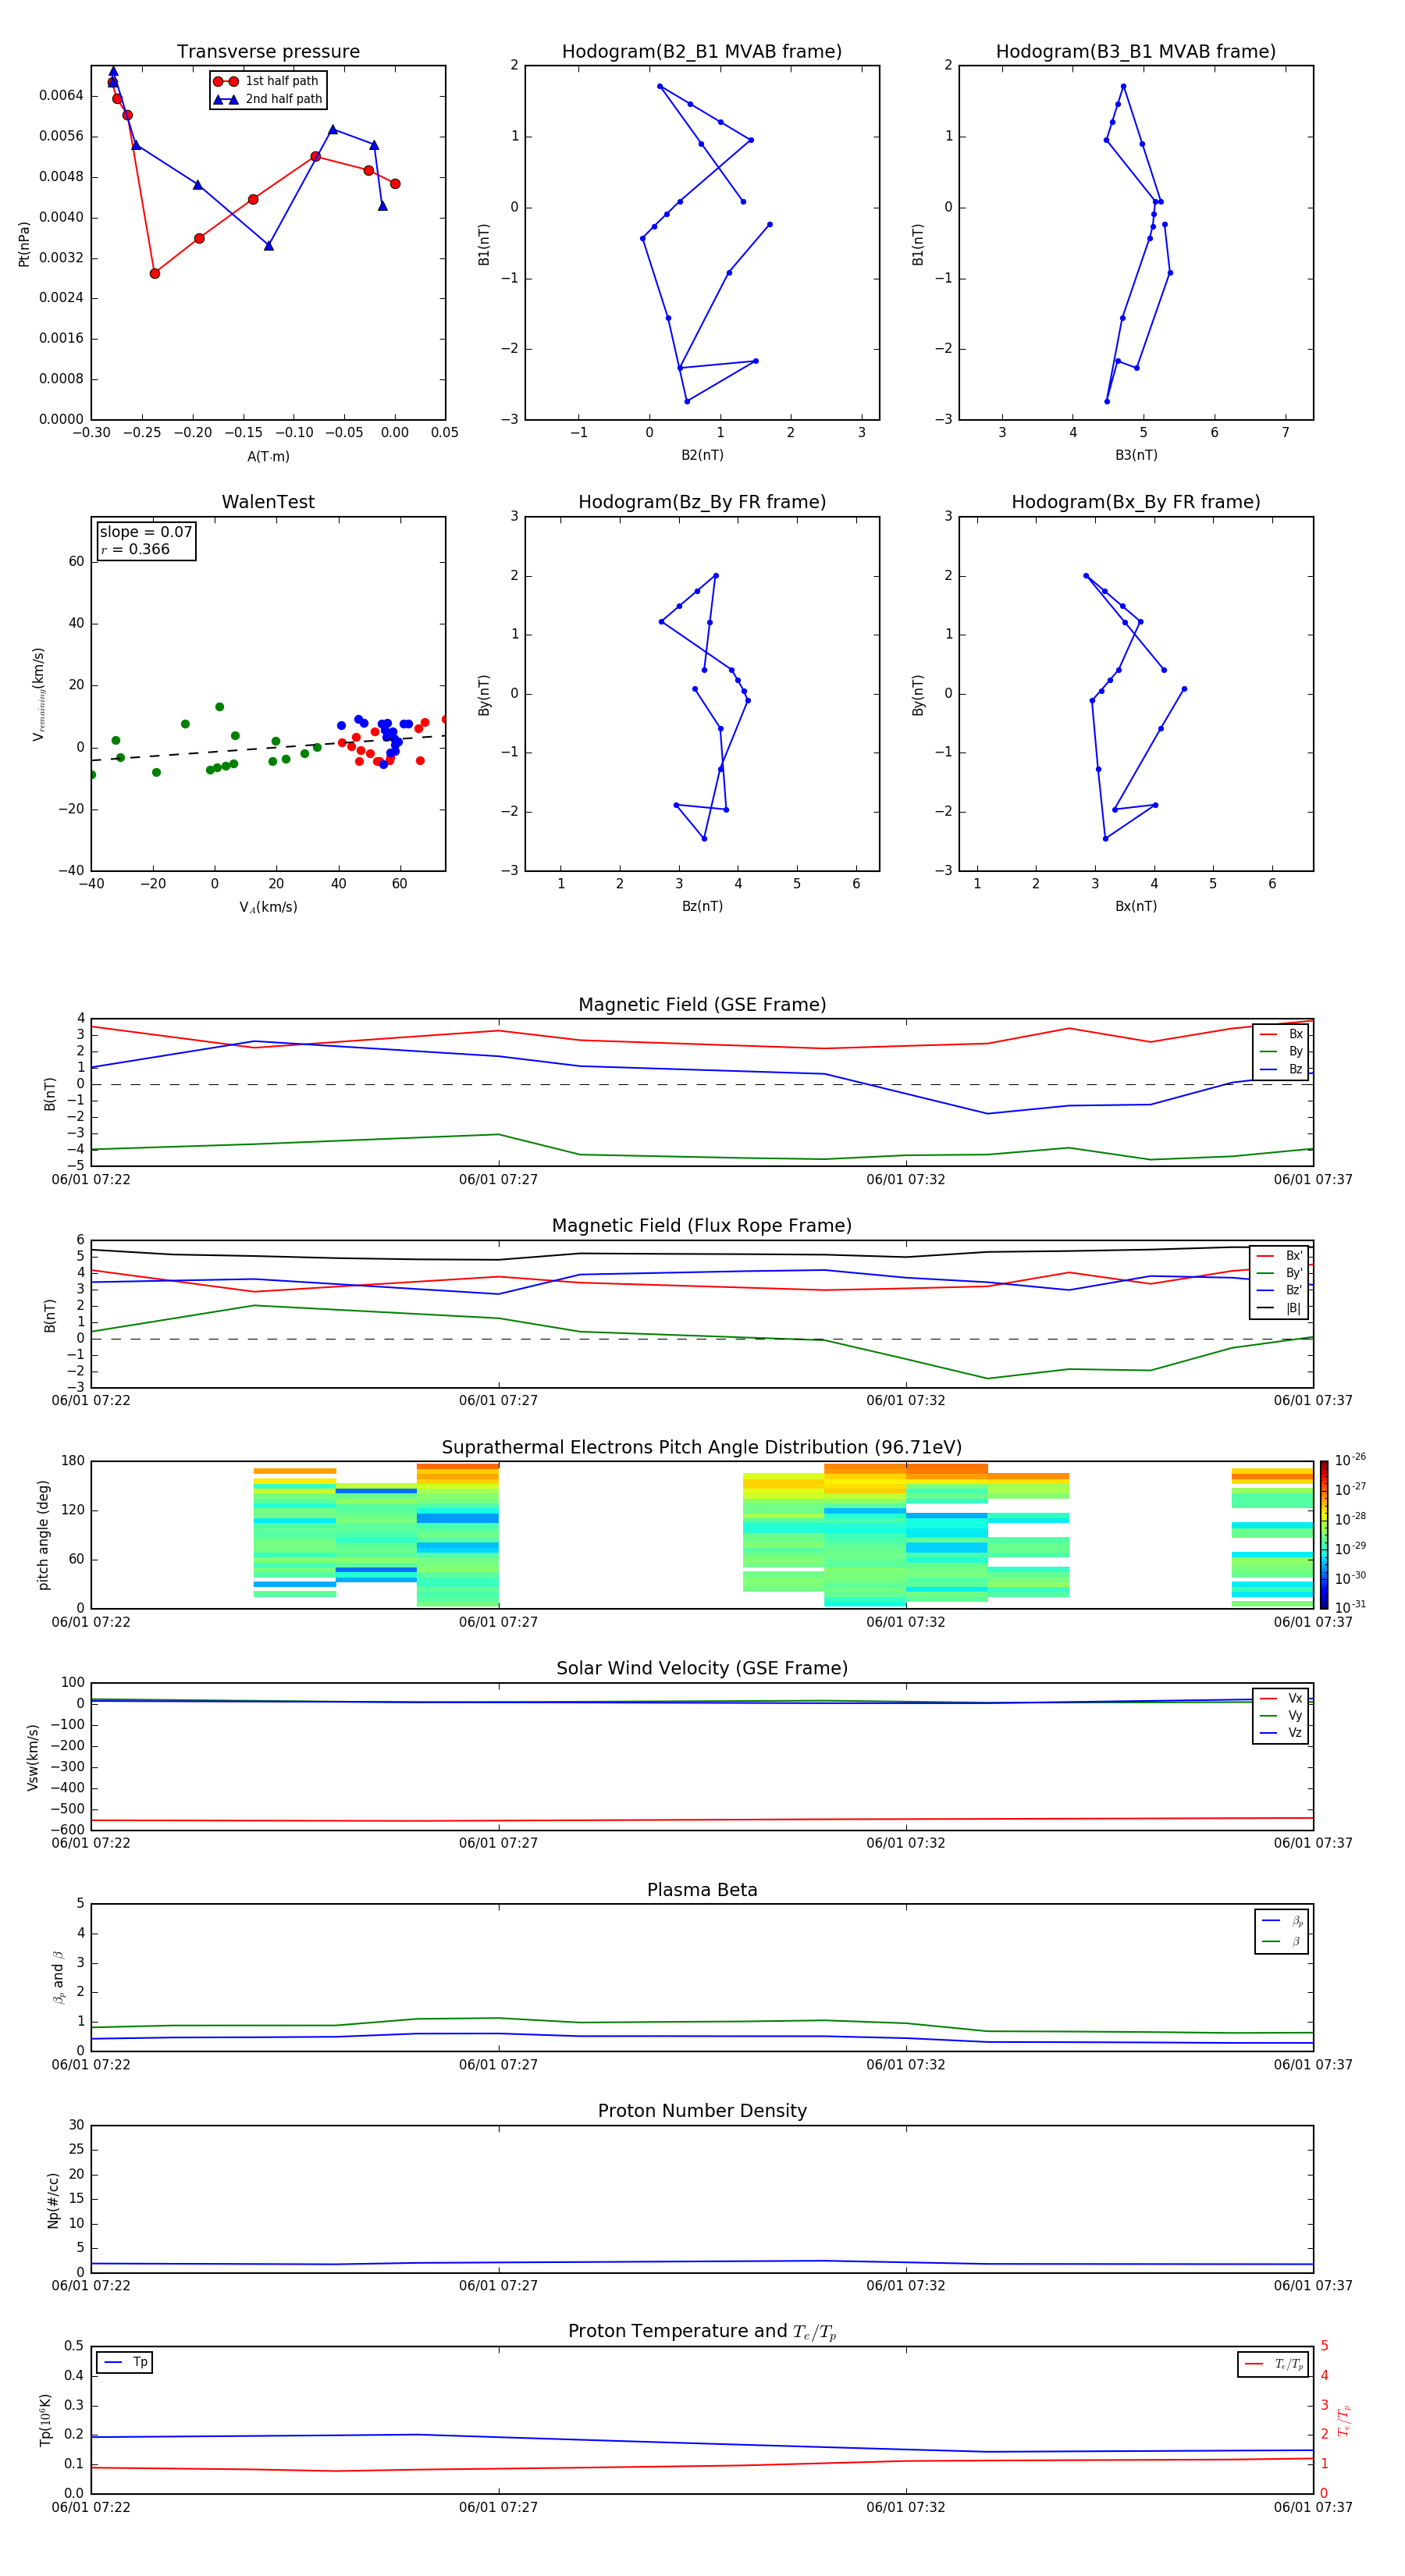Click the "A(T·m)" x-axis label
The height and width of the screenshot is (2576, 1405).
tap(268, 457)
